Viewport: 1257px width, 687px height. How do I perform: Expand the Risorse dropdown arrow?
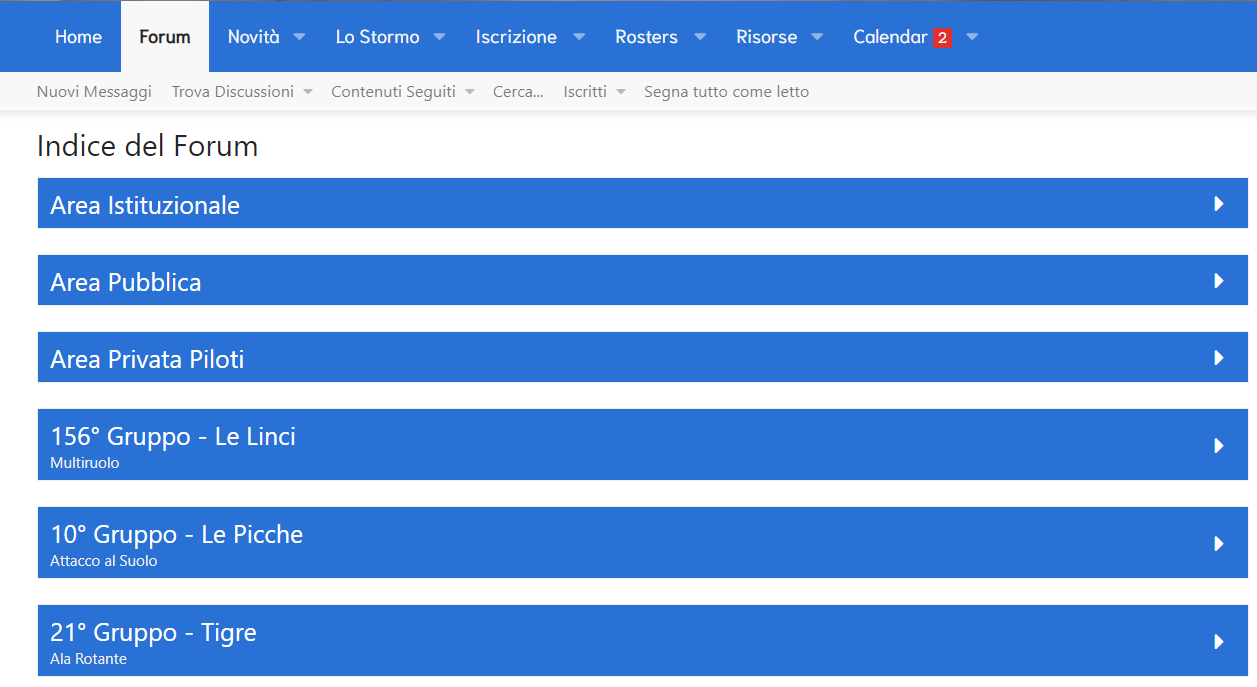tap(817, 37)
